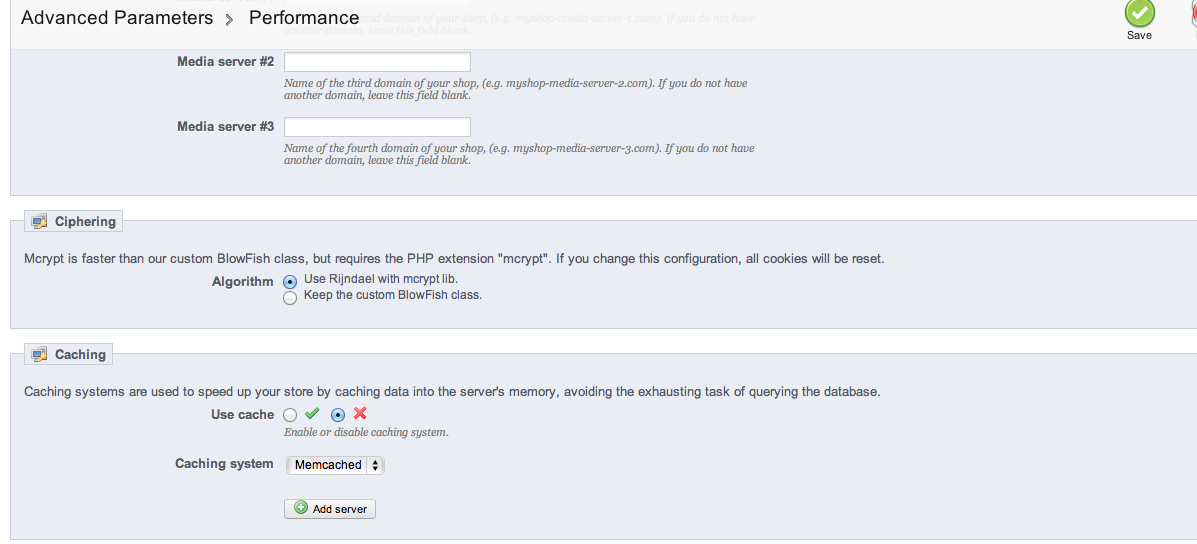The image size is (1197, 544).
Task: Click the Save label under the checkmark
Action: coord(1139,35)
